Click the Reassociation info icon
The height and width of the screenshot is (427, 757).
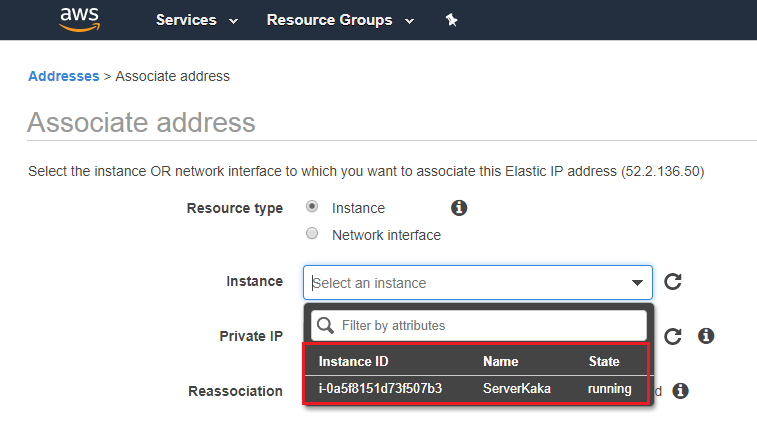(x=681, y=391)
